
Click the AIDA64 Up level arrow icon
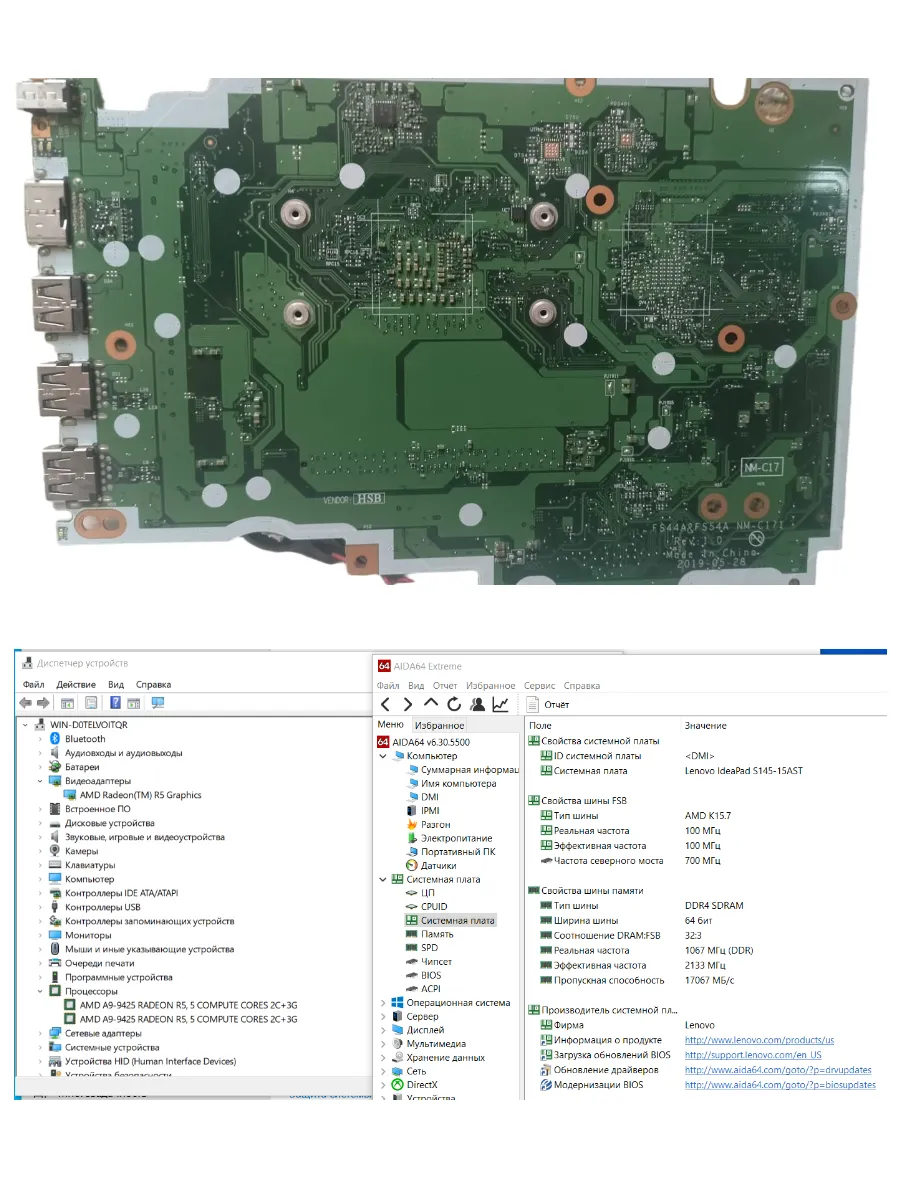(x=431, y=704)
